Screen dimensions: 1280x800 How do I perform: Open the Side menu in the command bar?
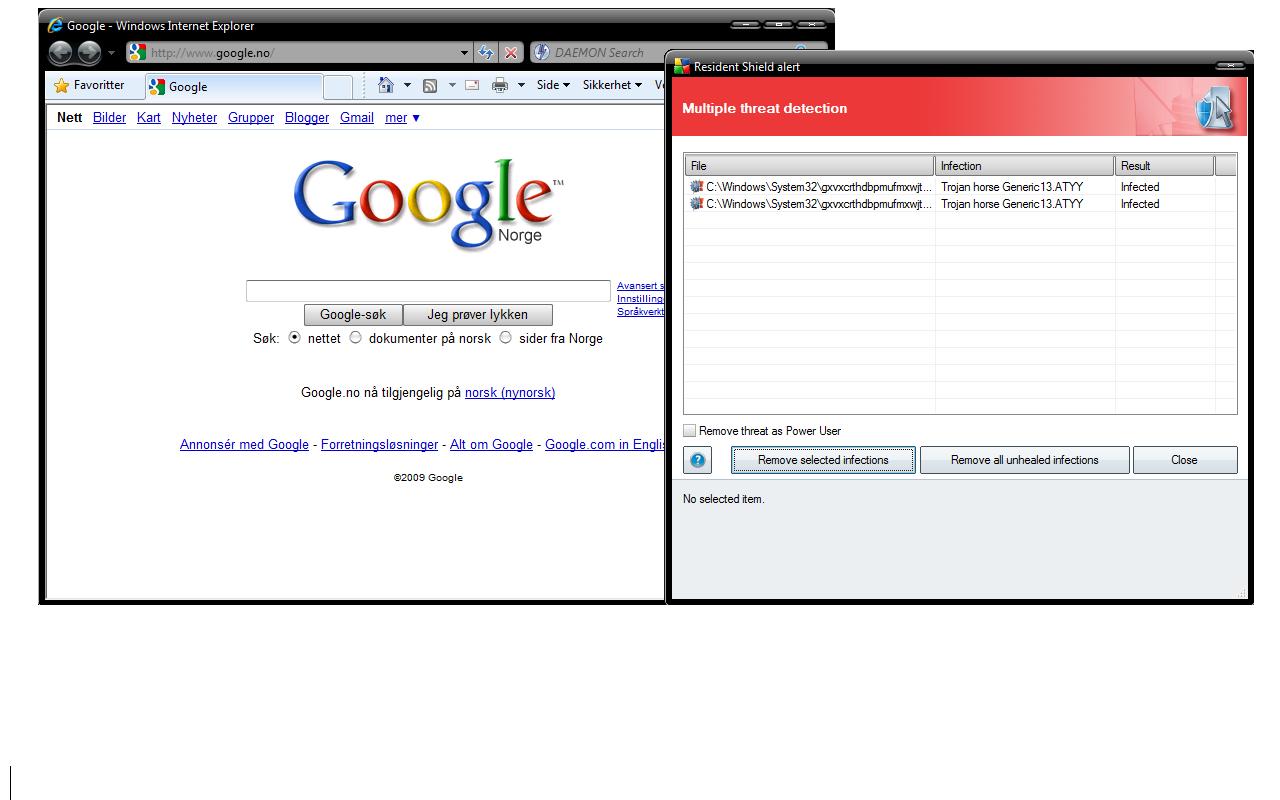[x=553, y=86]
